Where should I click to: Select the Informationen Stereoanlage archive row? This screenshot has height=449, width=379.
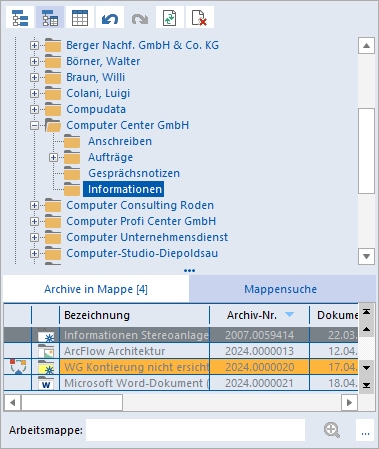click(x=181, y=335)
